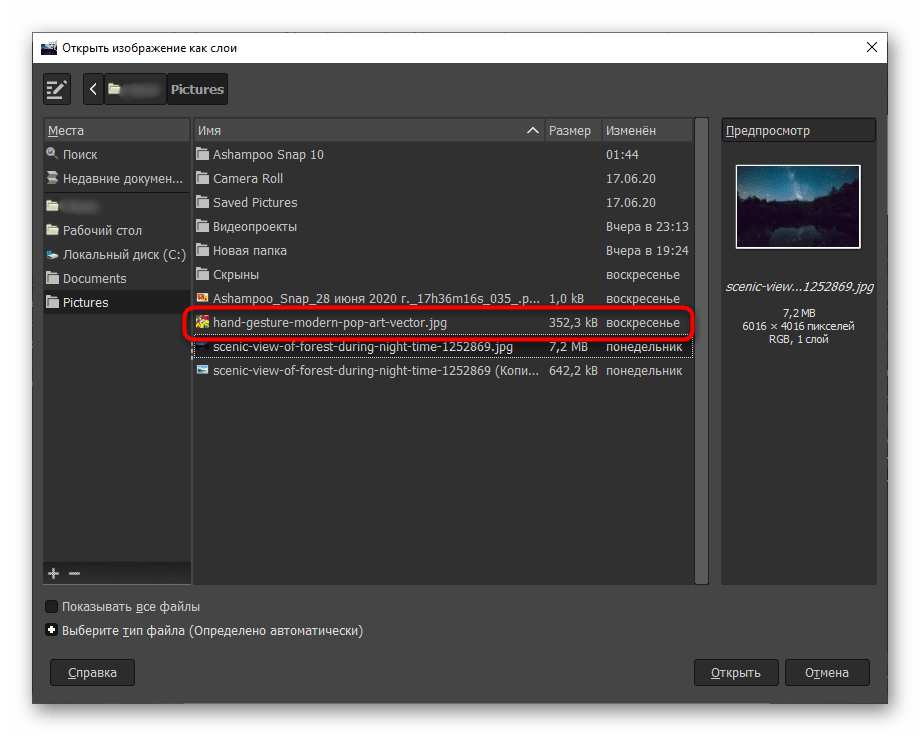Image resolution: width=920 pixels, height=736 pixels.
Task: Select the scenic-view (Копи... file name
Action: coord(376,371)
